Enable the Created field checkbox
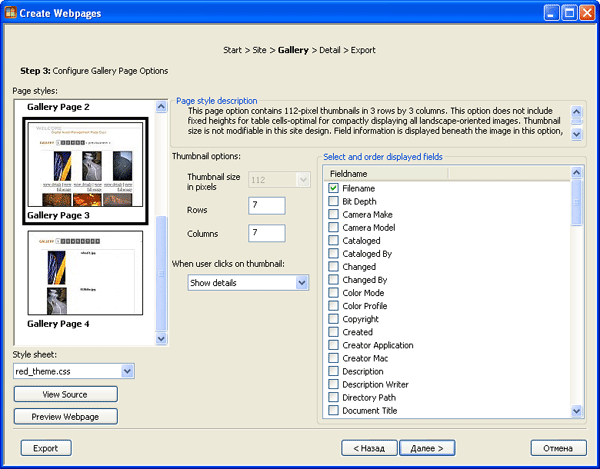This screenshot has height=469, width=600. click(x=333, y=332)
